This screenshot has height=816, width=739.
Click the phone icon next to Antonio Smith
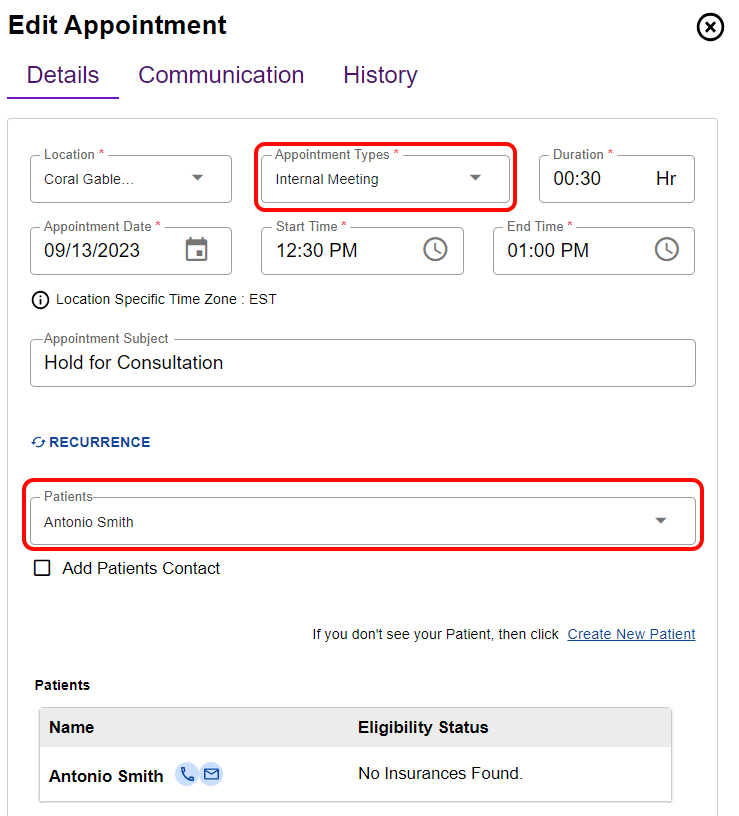pos(186,774)
